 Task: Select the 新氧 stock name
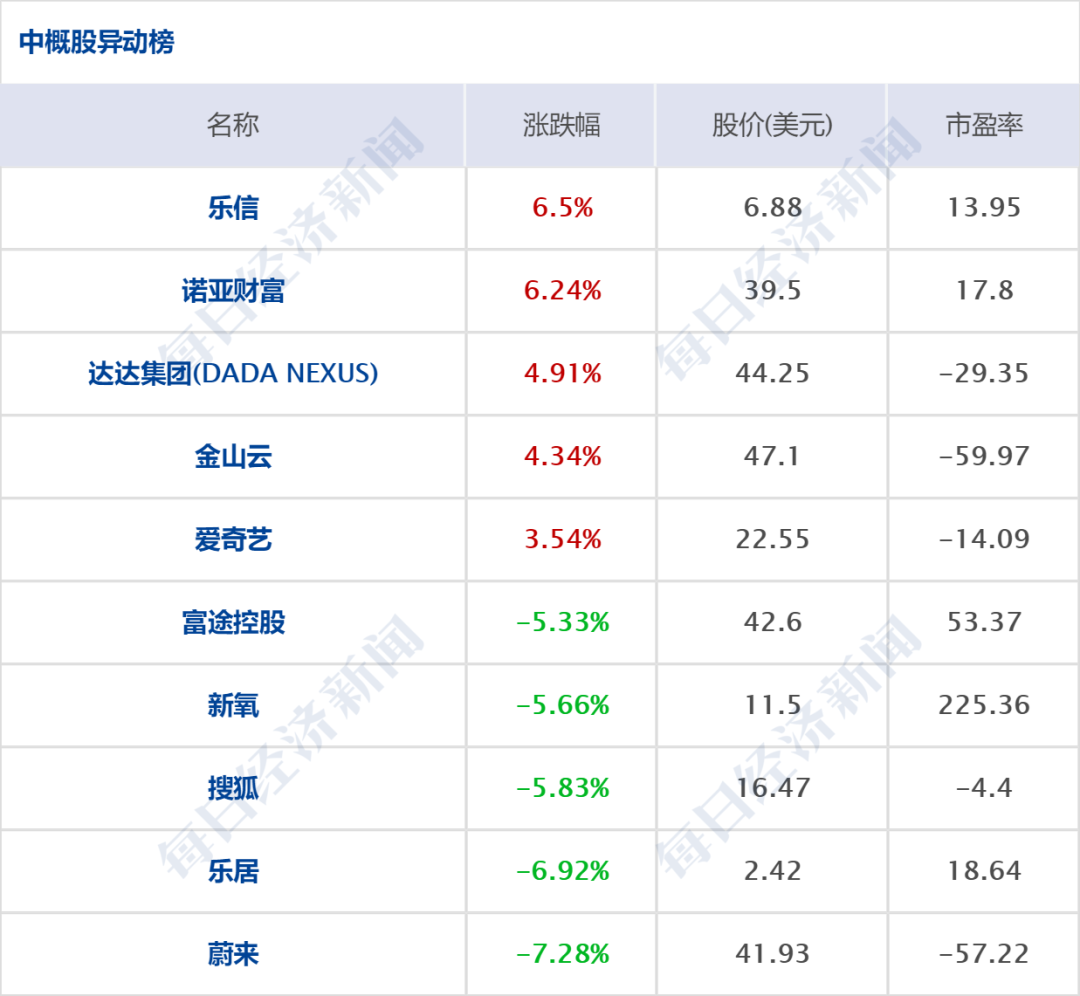[x=233, y=705]
